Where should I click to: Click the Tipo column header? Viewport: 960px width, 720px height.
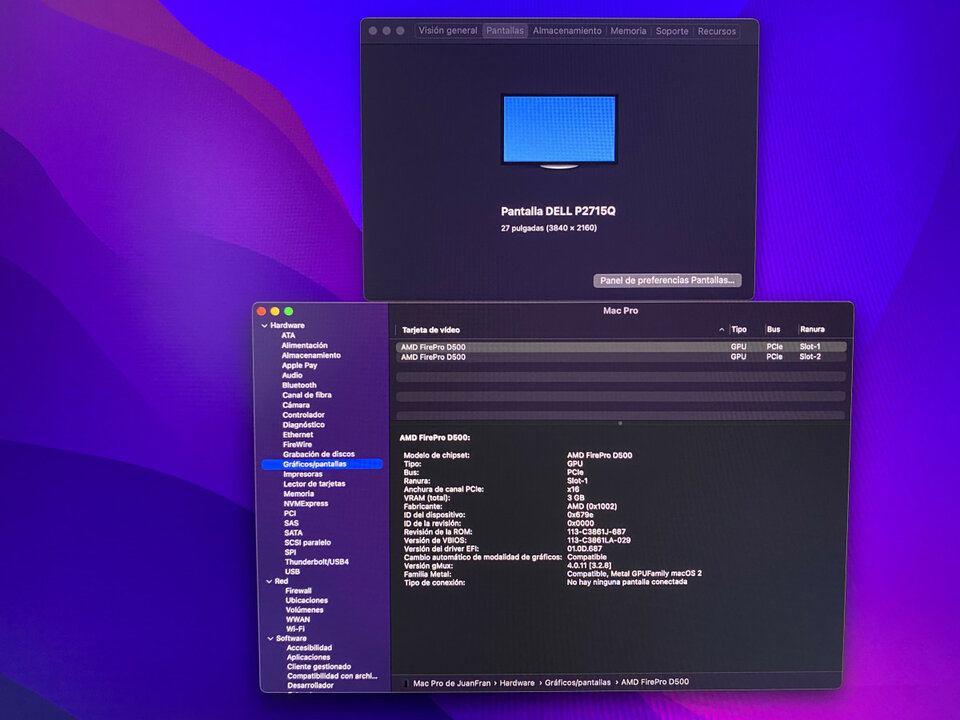pyautogui.click(x=738, y=329)
